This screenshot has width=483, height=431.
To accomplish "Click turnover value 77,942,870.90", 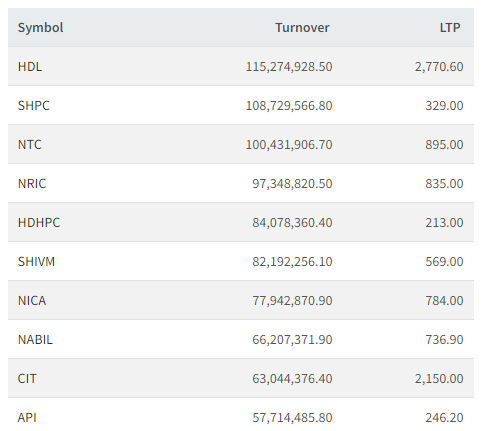I will point(292,301).
